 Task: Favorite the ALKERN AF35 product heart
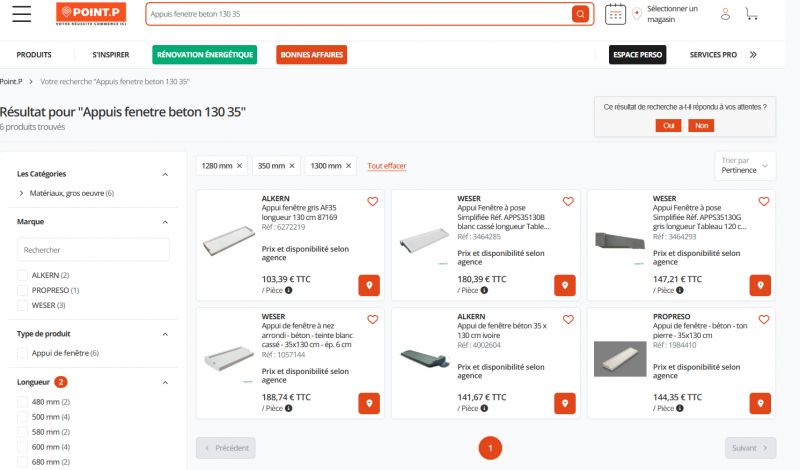coord(373,201)
